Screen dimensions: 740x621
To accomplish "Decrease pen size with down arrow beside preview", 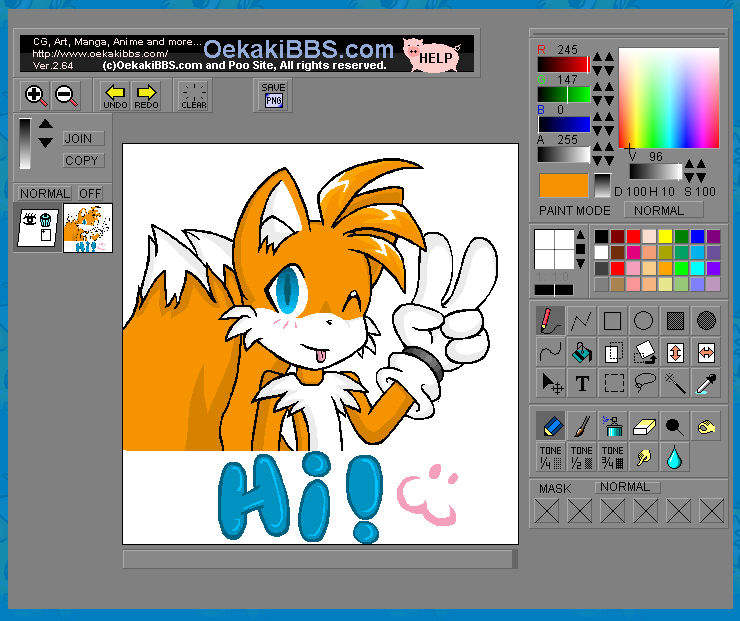I will point(581,263).
